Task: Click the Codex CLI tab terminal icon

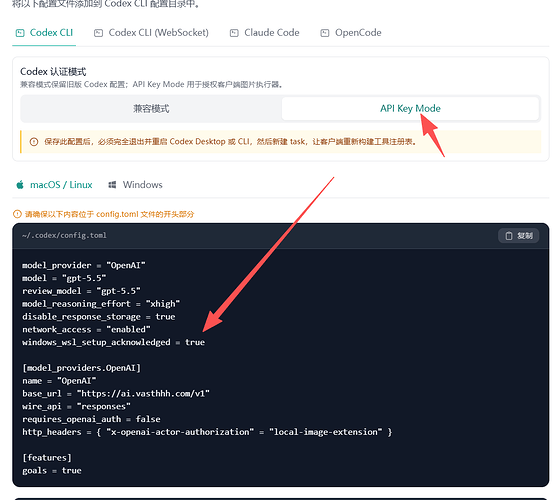Action: [20, 33]
